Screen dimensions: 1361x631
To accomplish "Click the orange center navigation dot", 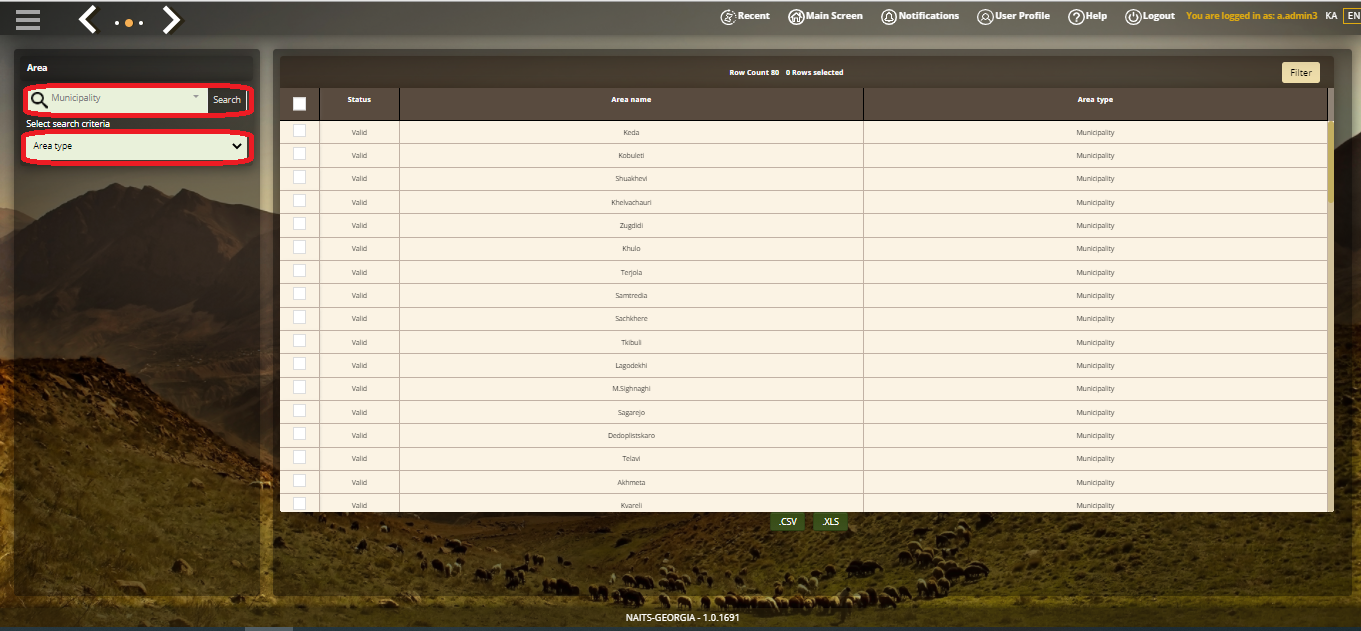I will pos(129,22).
